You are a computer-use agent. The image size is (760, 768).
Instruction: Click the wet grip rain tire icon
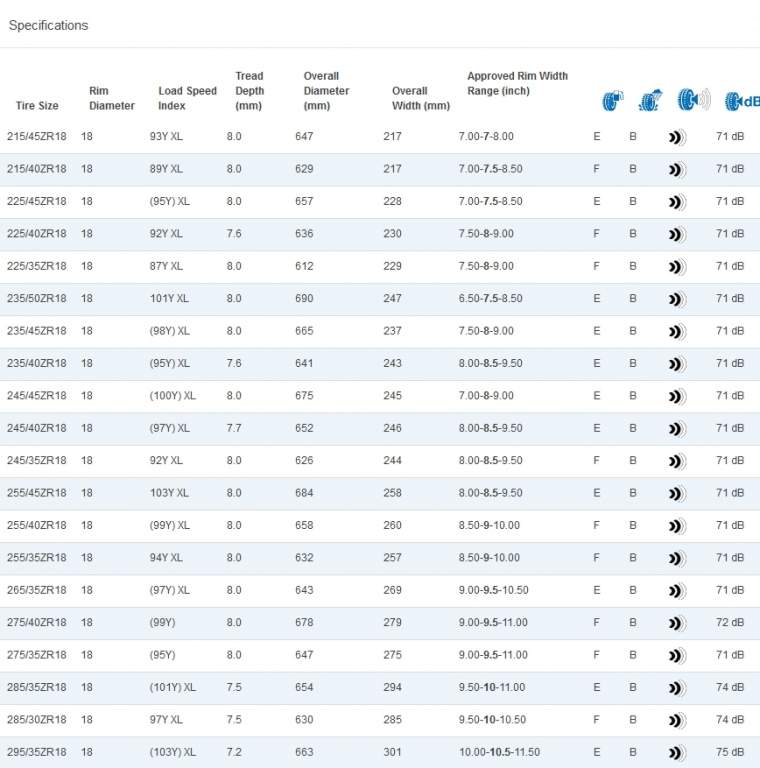(650, 100)
